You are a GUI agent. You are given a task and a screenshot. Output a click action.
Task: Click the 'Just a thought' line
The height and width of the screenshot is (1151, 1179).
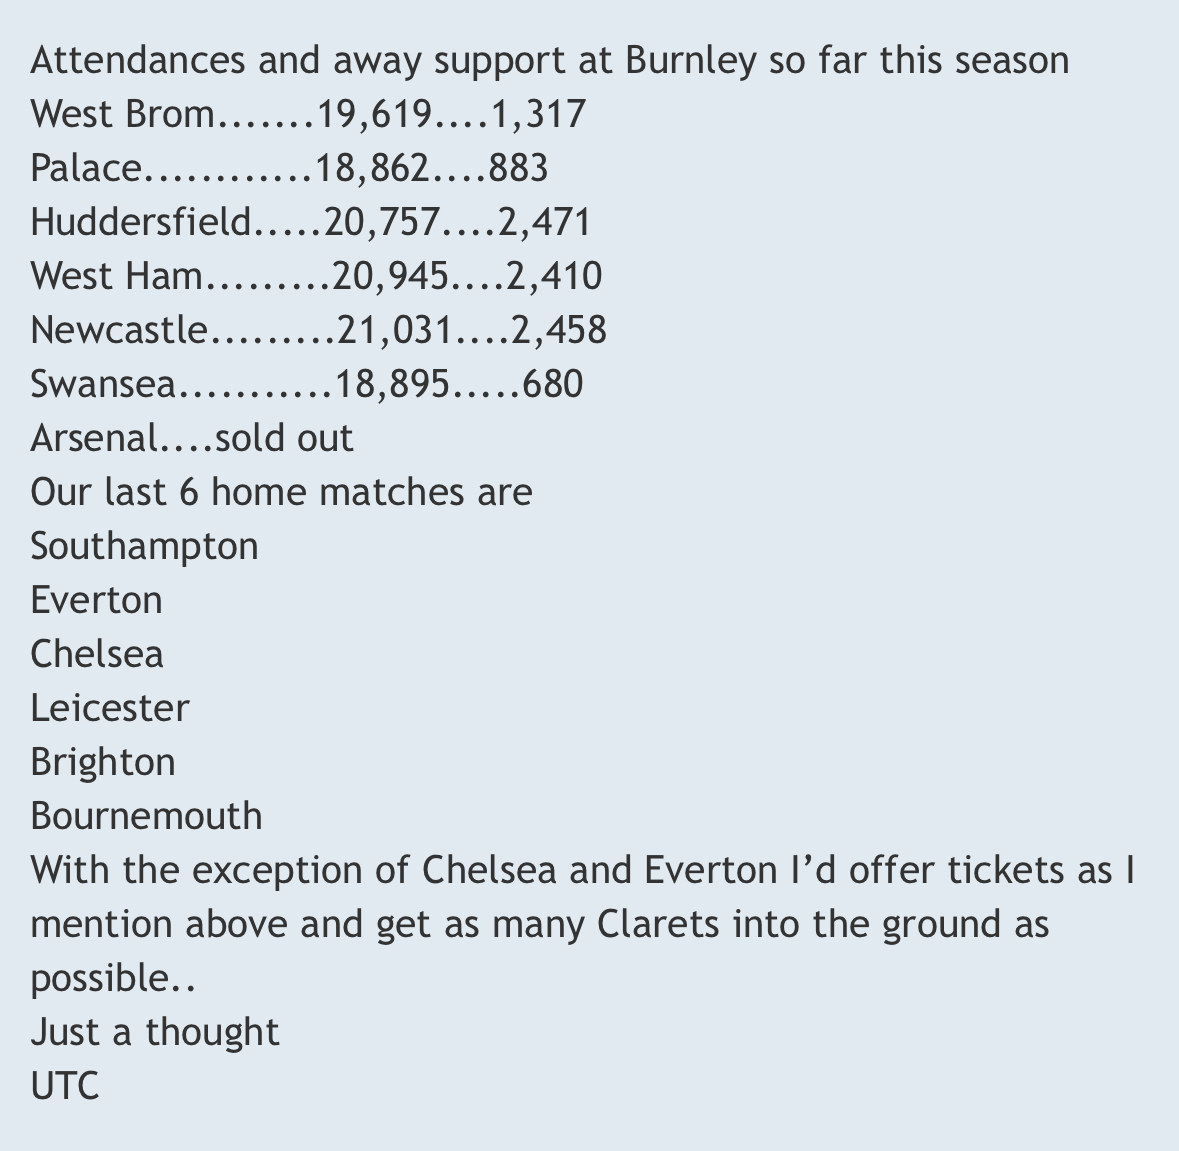[x=155, y=1032]
